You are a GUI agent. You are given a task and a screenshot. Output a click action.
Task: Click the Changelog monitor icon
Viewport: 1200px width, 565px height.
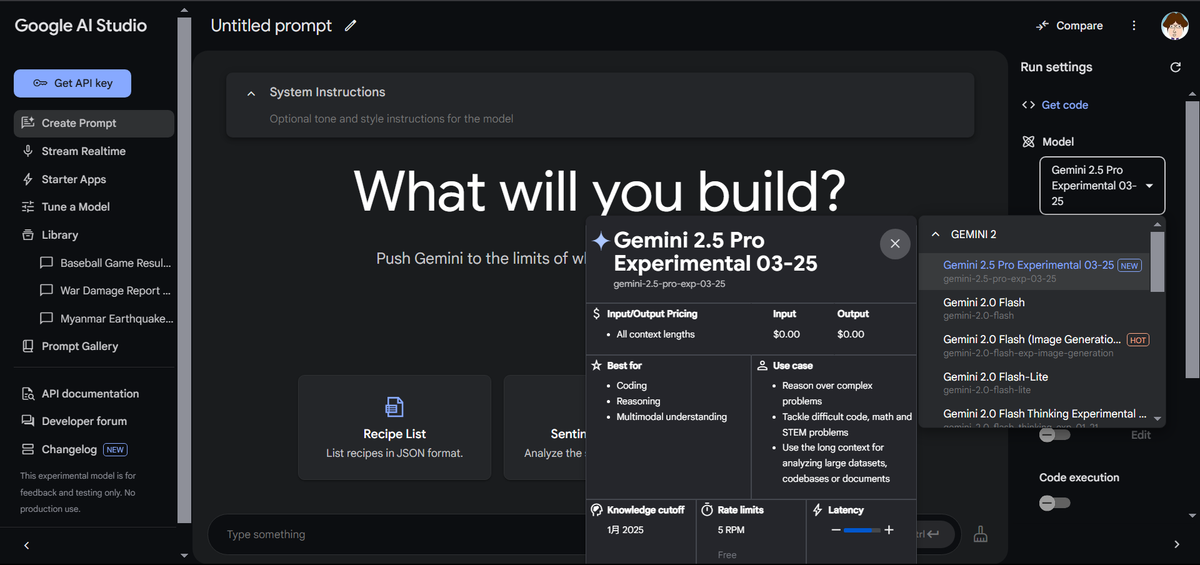click(x=28, y=449)
